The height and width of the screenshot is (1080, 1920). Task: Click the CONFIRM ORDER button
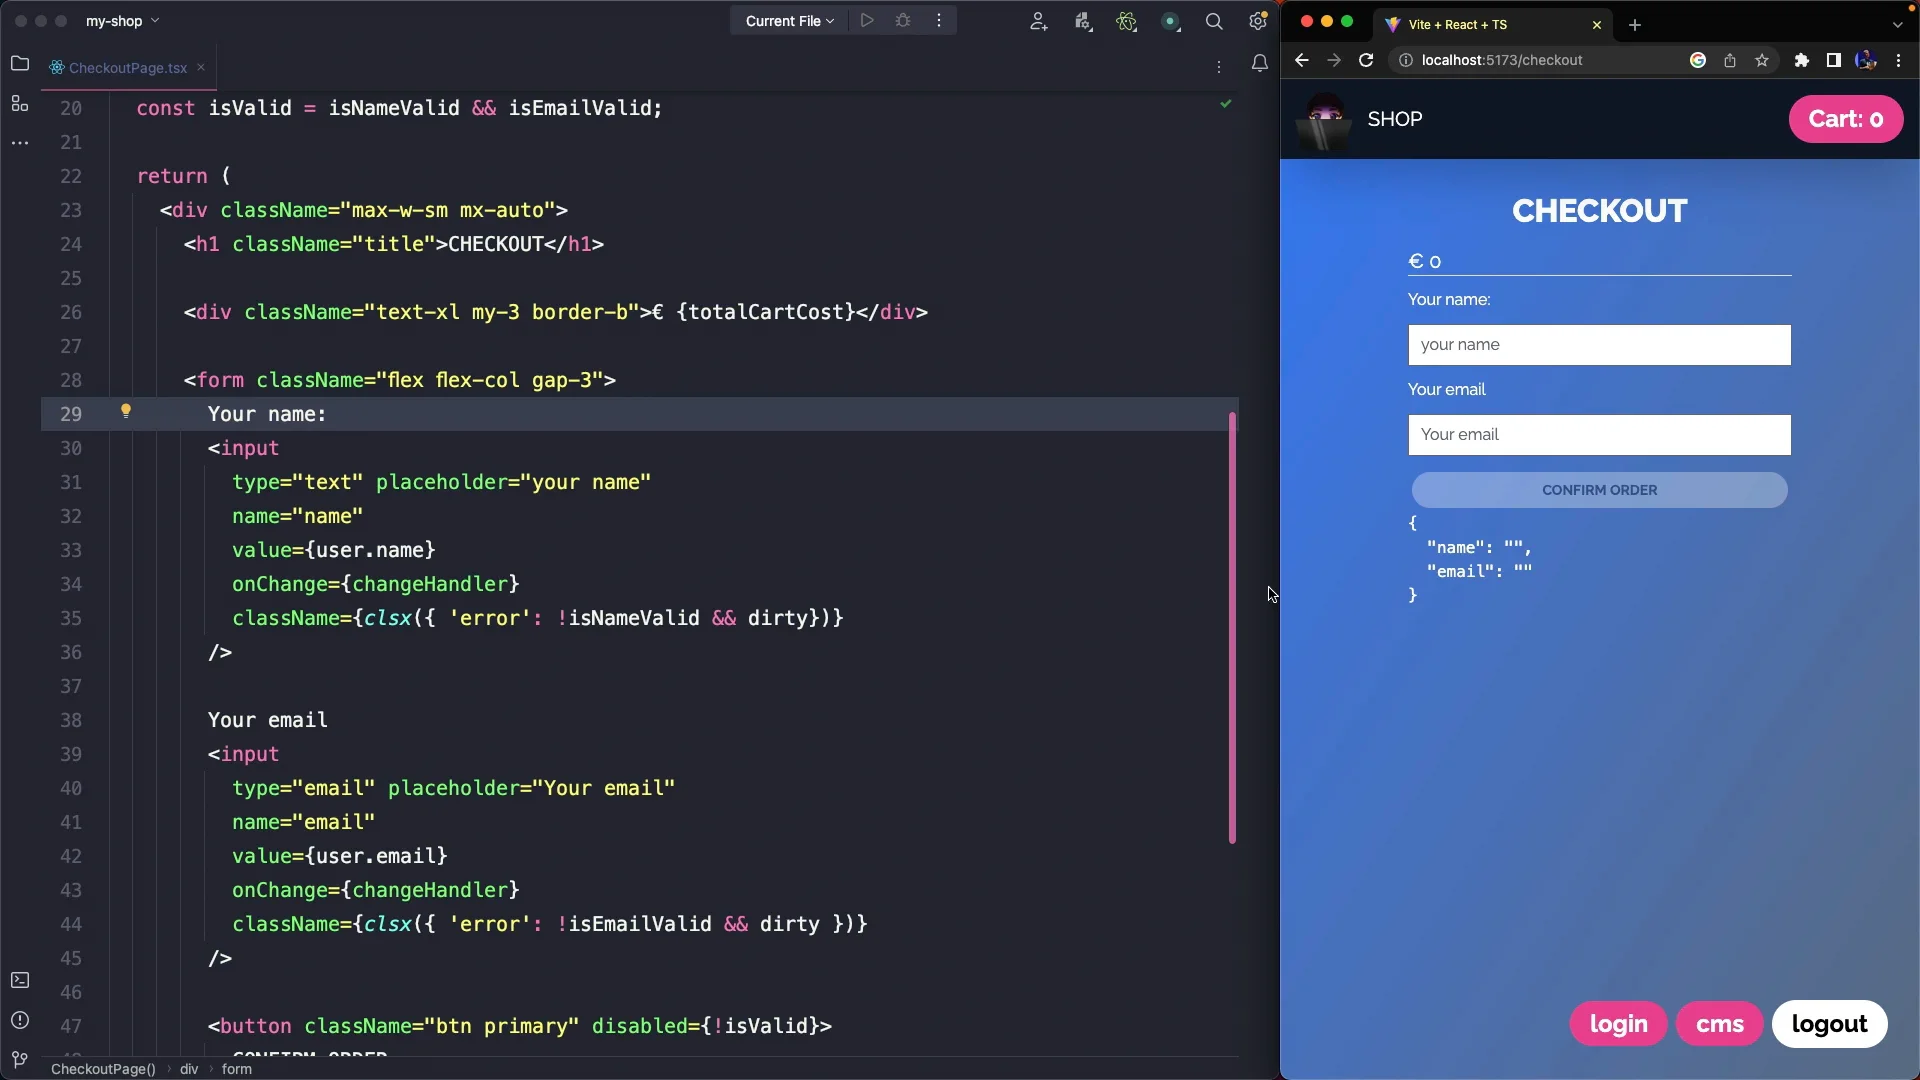pos(1598,490)
